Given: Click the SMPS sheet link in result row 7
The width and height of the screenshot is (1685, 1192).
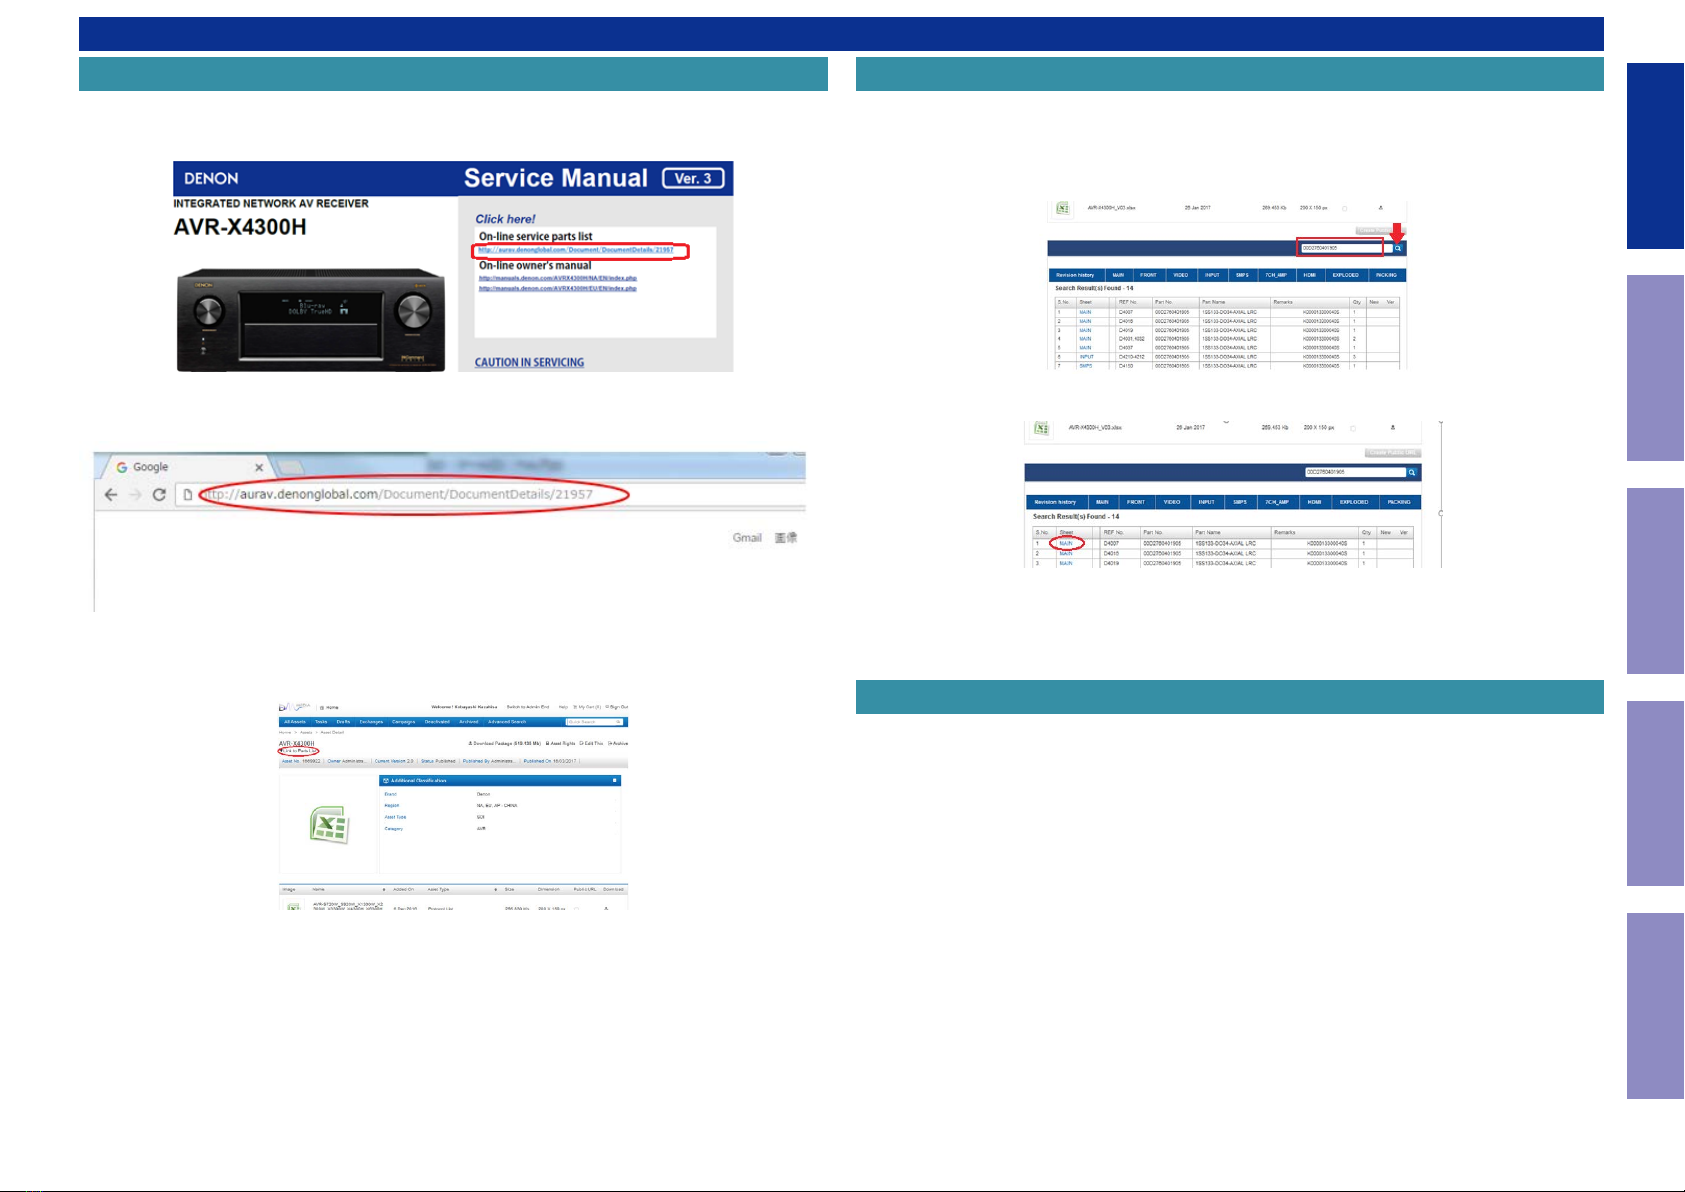Looking at the screenshot, I should (1086, 366).
